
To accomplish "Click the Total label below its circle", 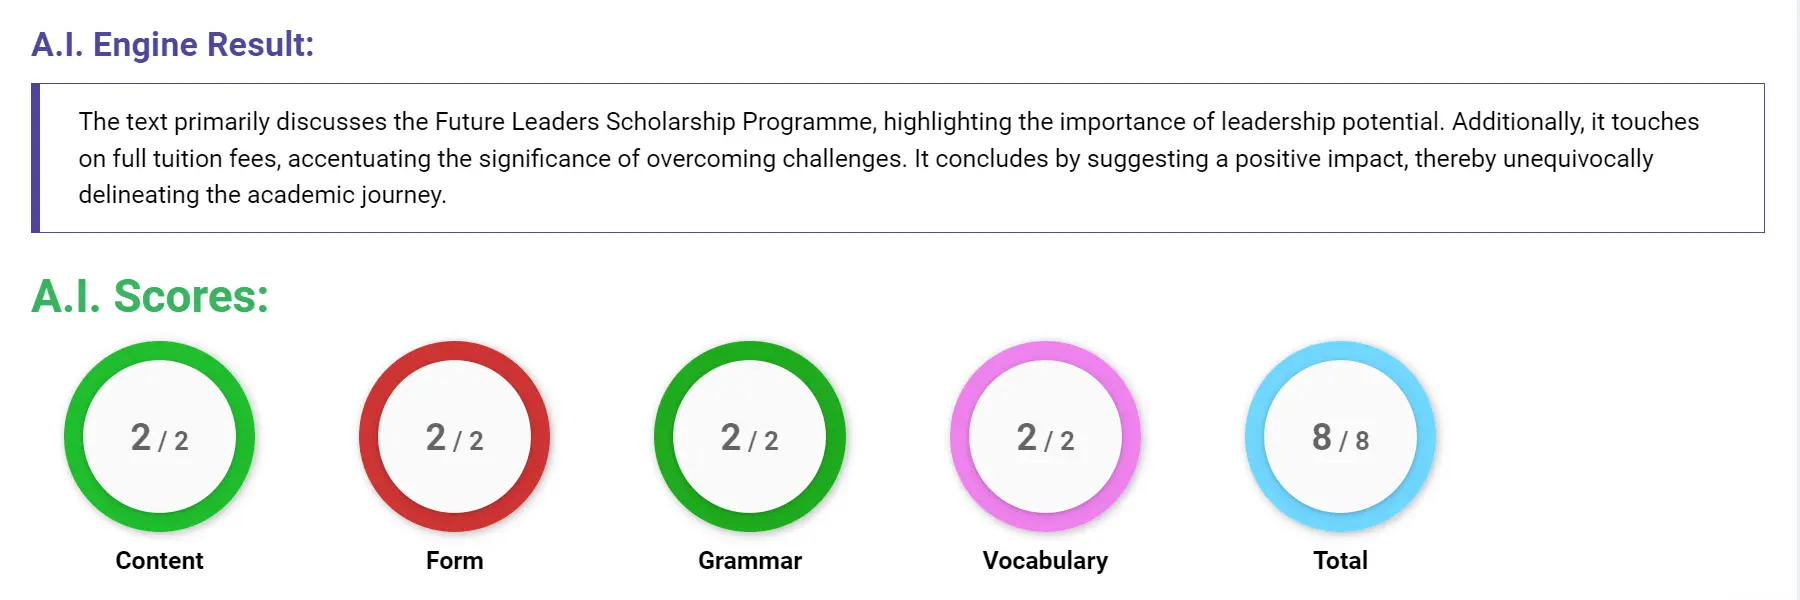I will [1340, 560].
